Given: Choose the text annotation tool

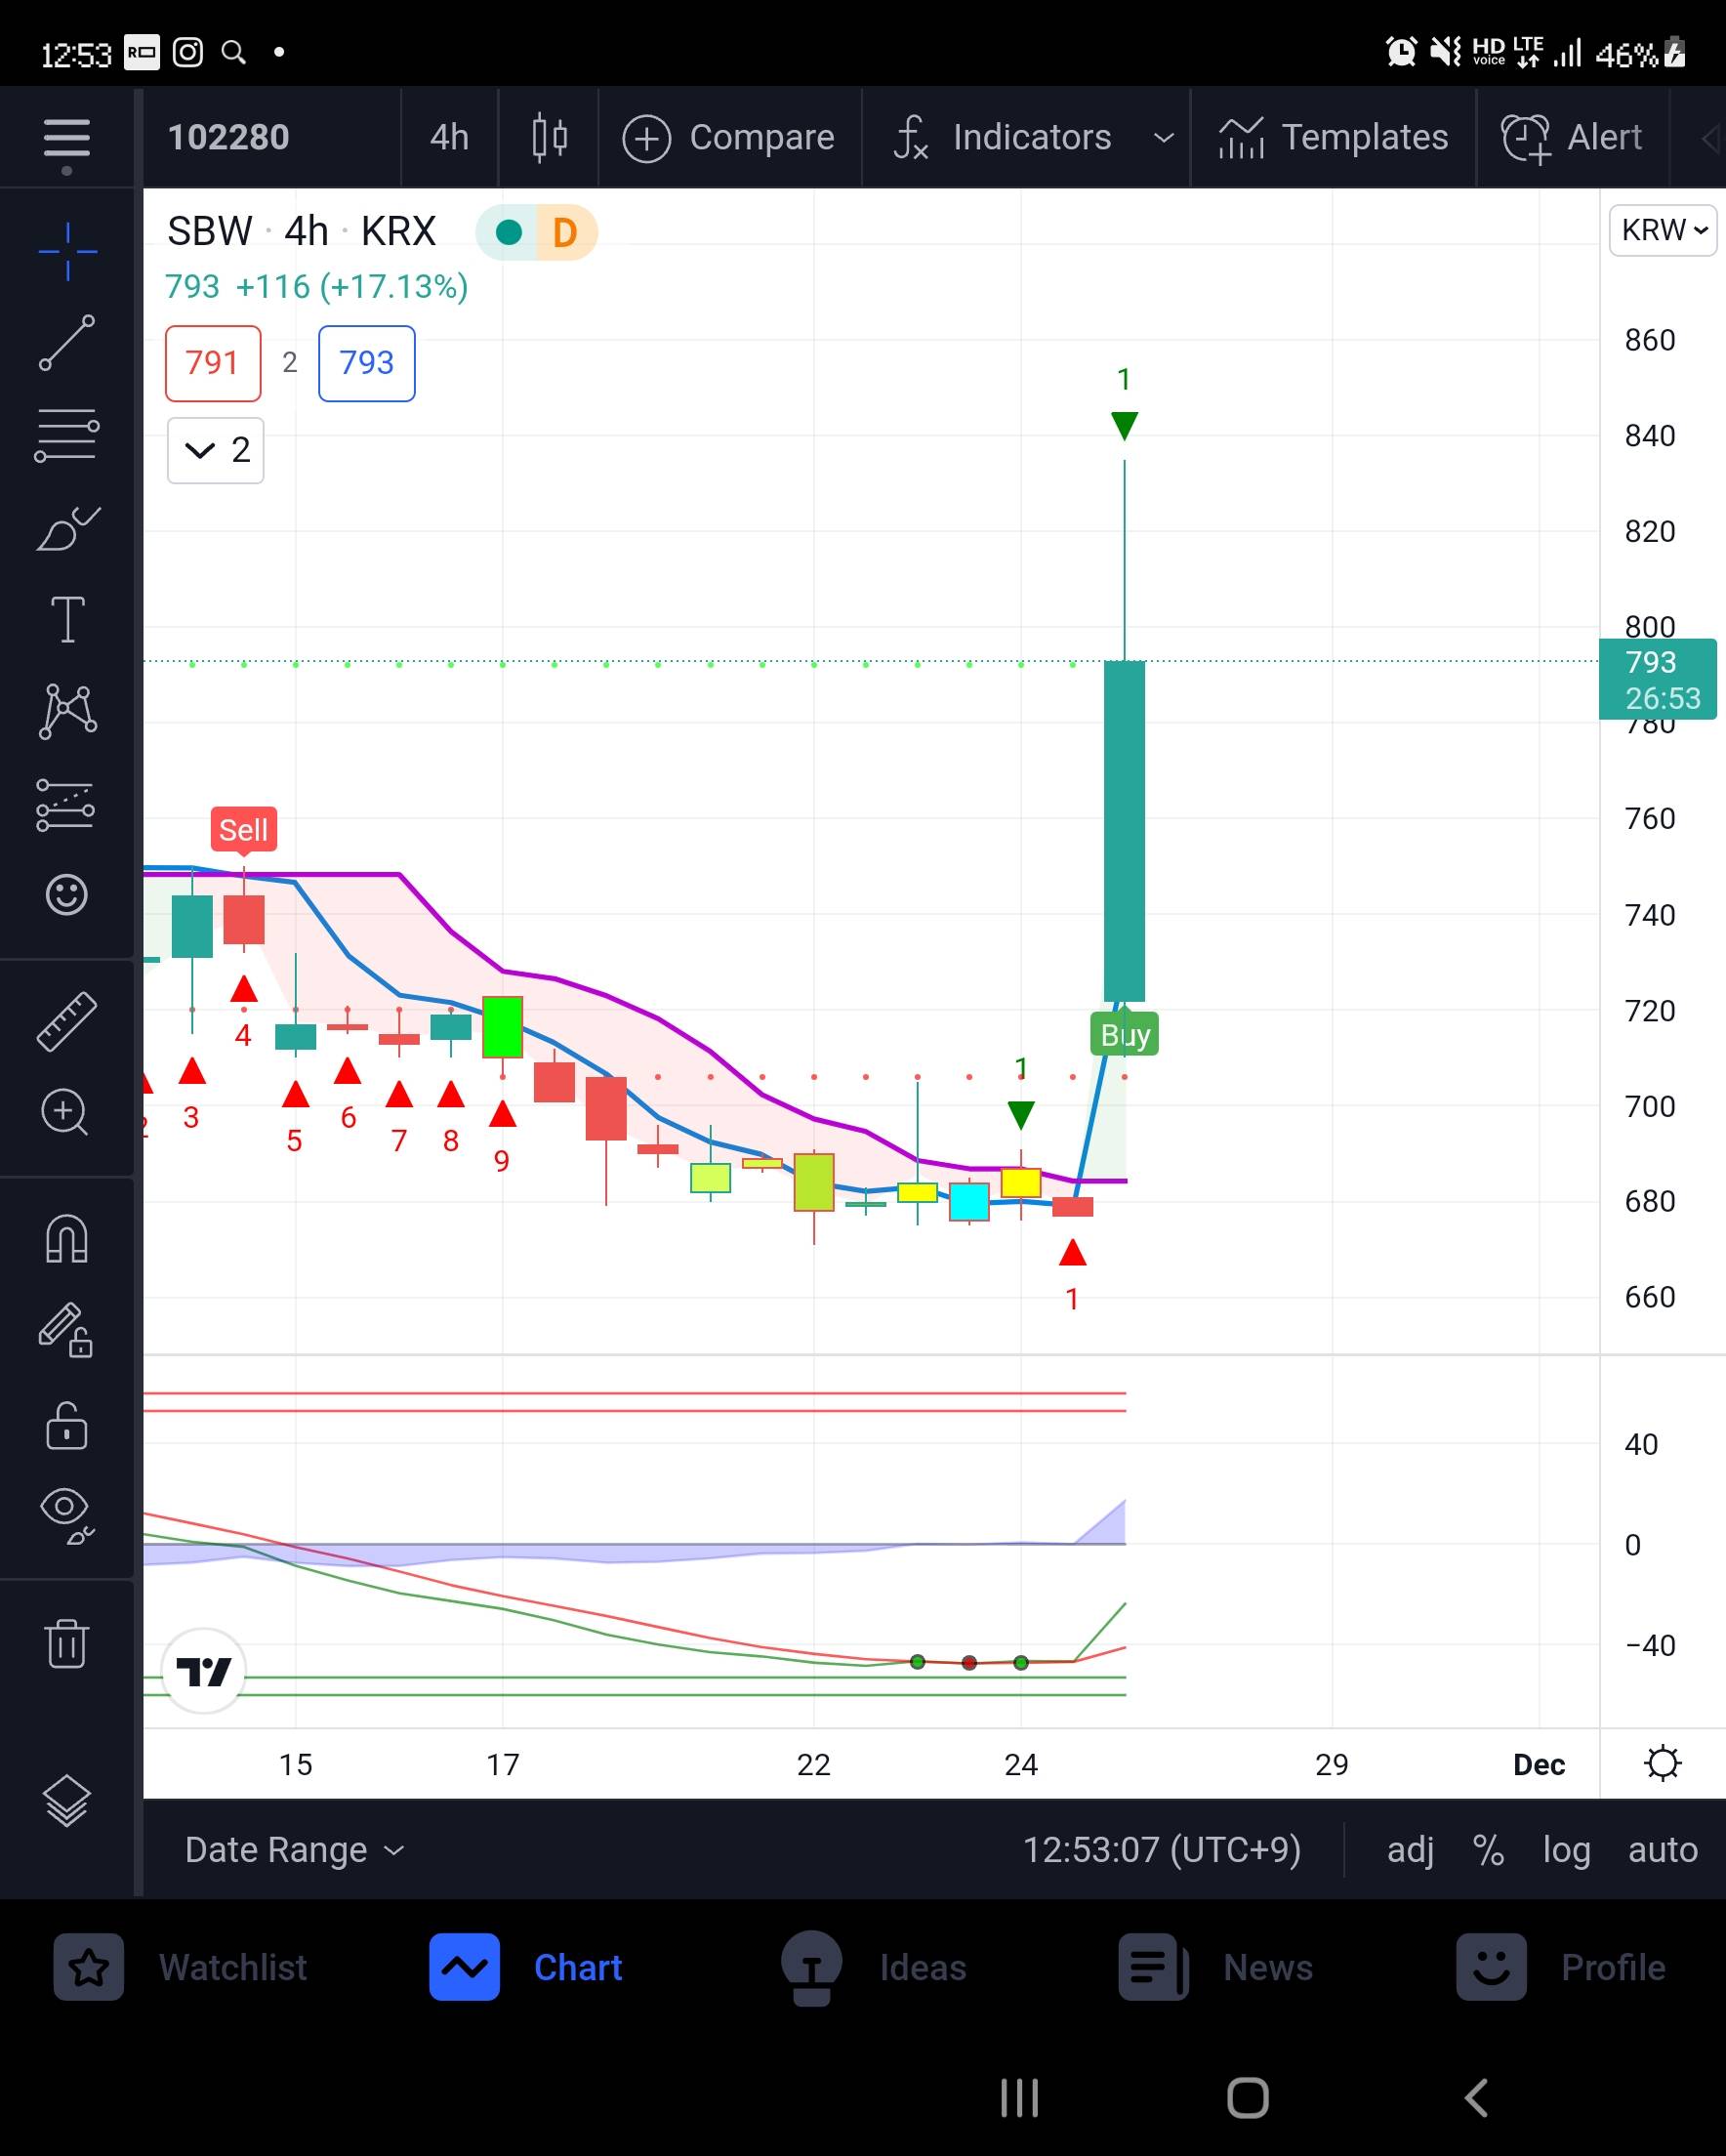Looking at the screenshot, I should 67,619.
